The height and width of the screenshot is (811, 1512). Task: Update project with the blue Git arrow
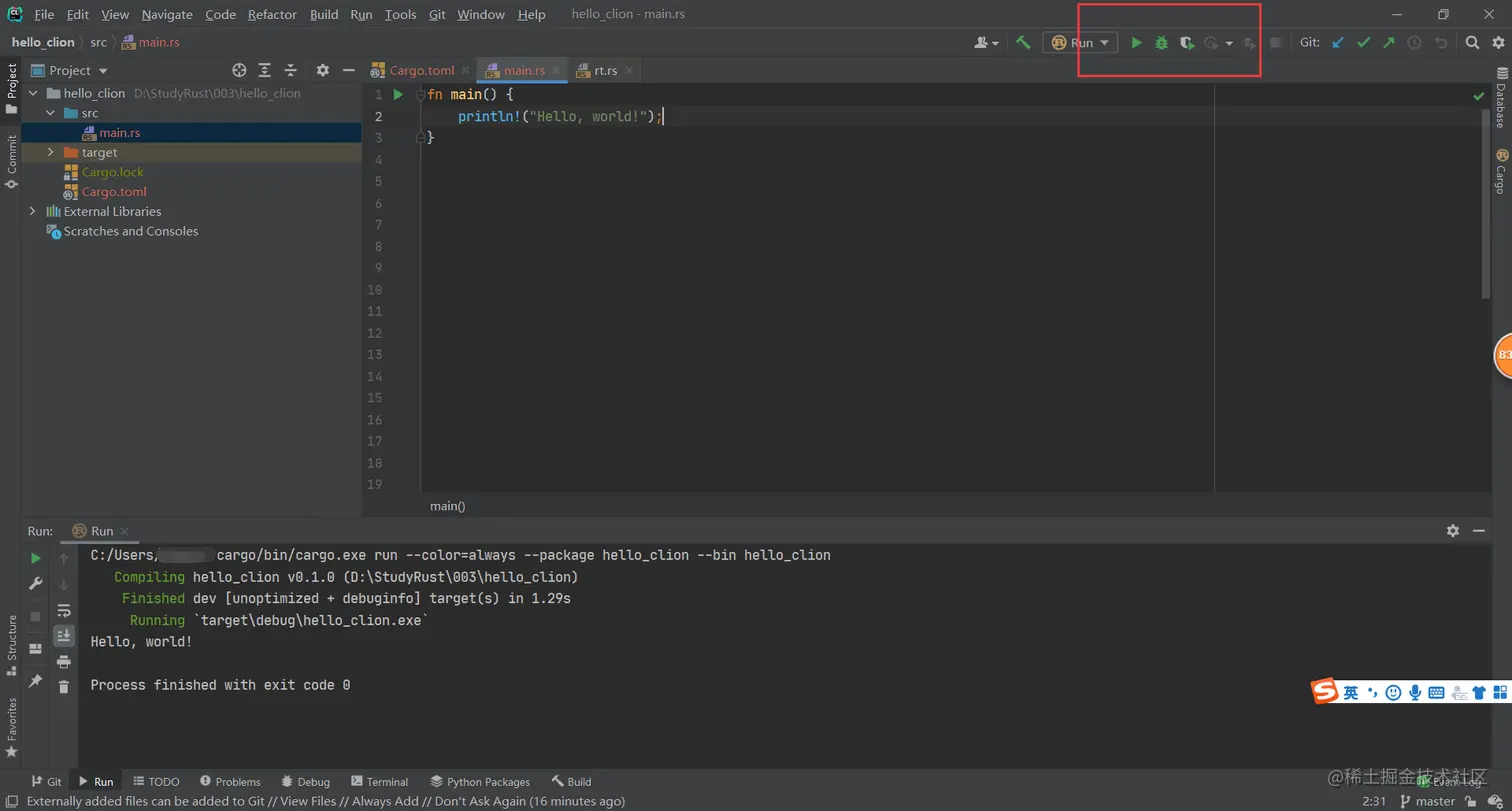[x=1338, y=43]
